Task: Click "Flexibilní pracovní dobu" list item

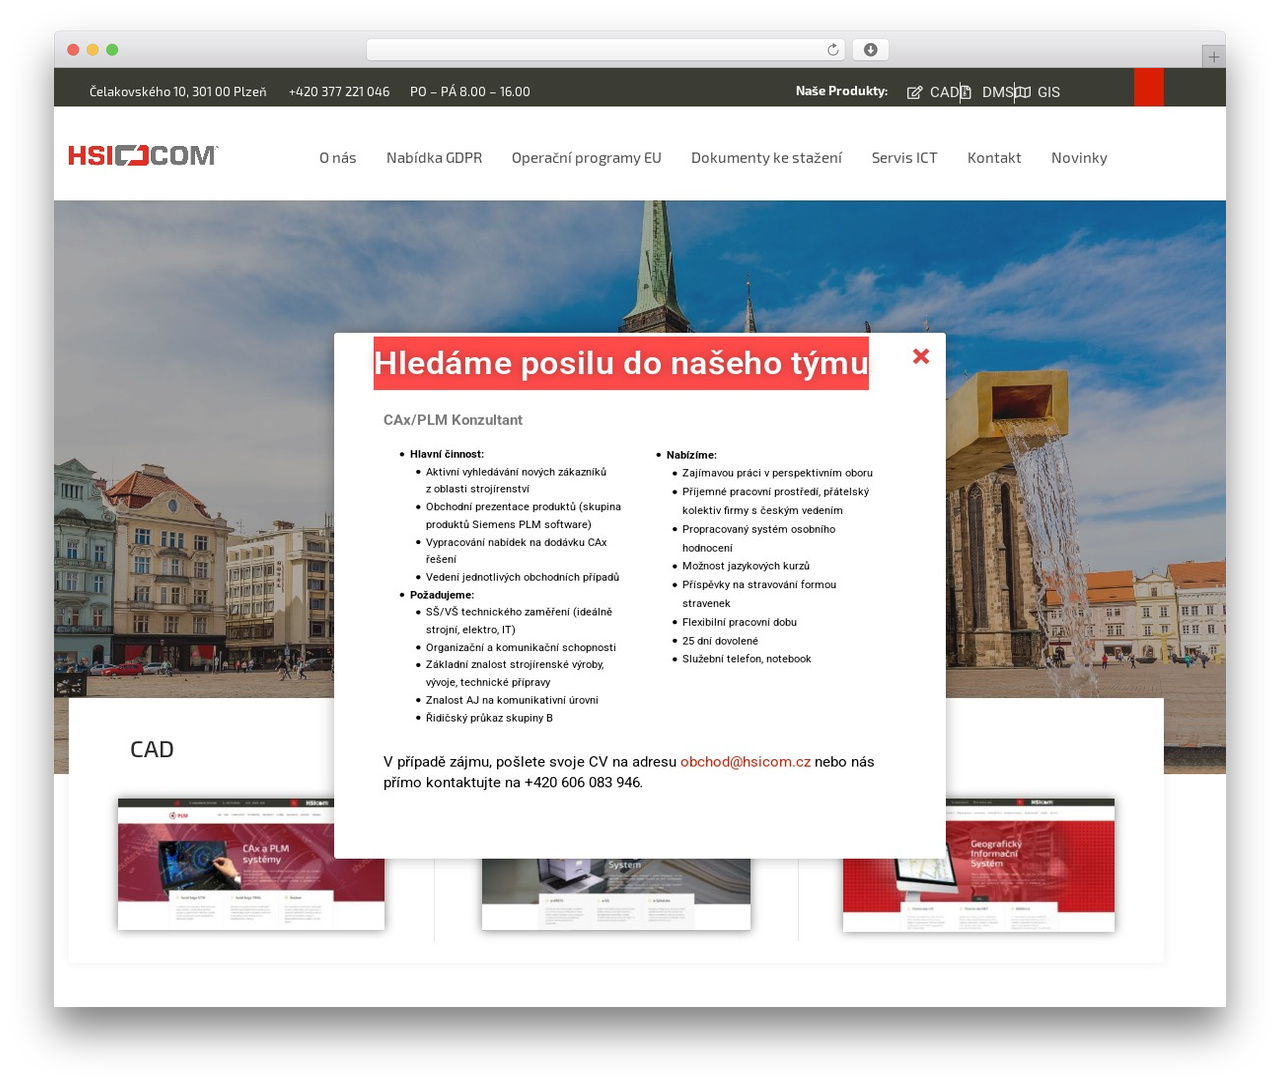Action: coord(740,622)
